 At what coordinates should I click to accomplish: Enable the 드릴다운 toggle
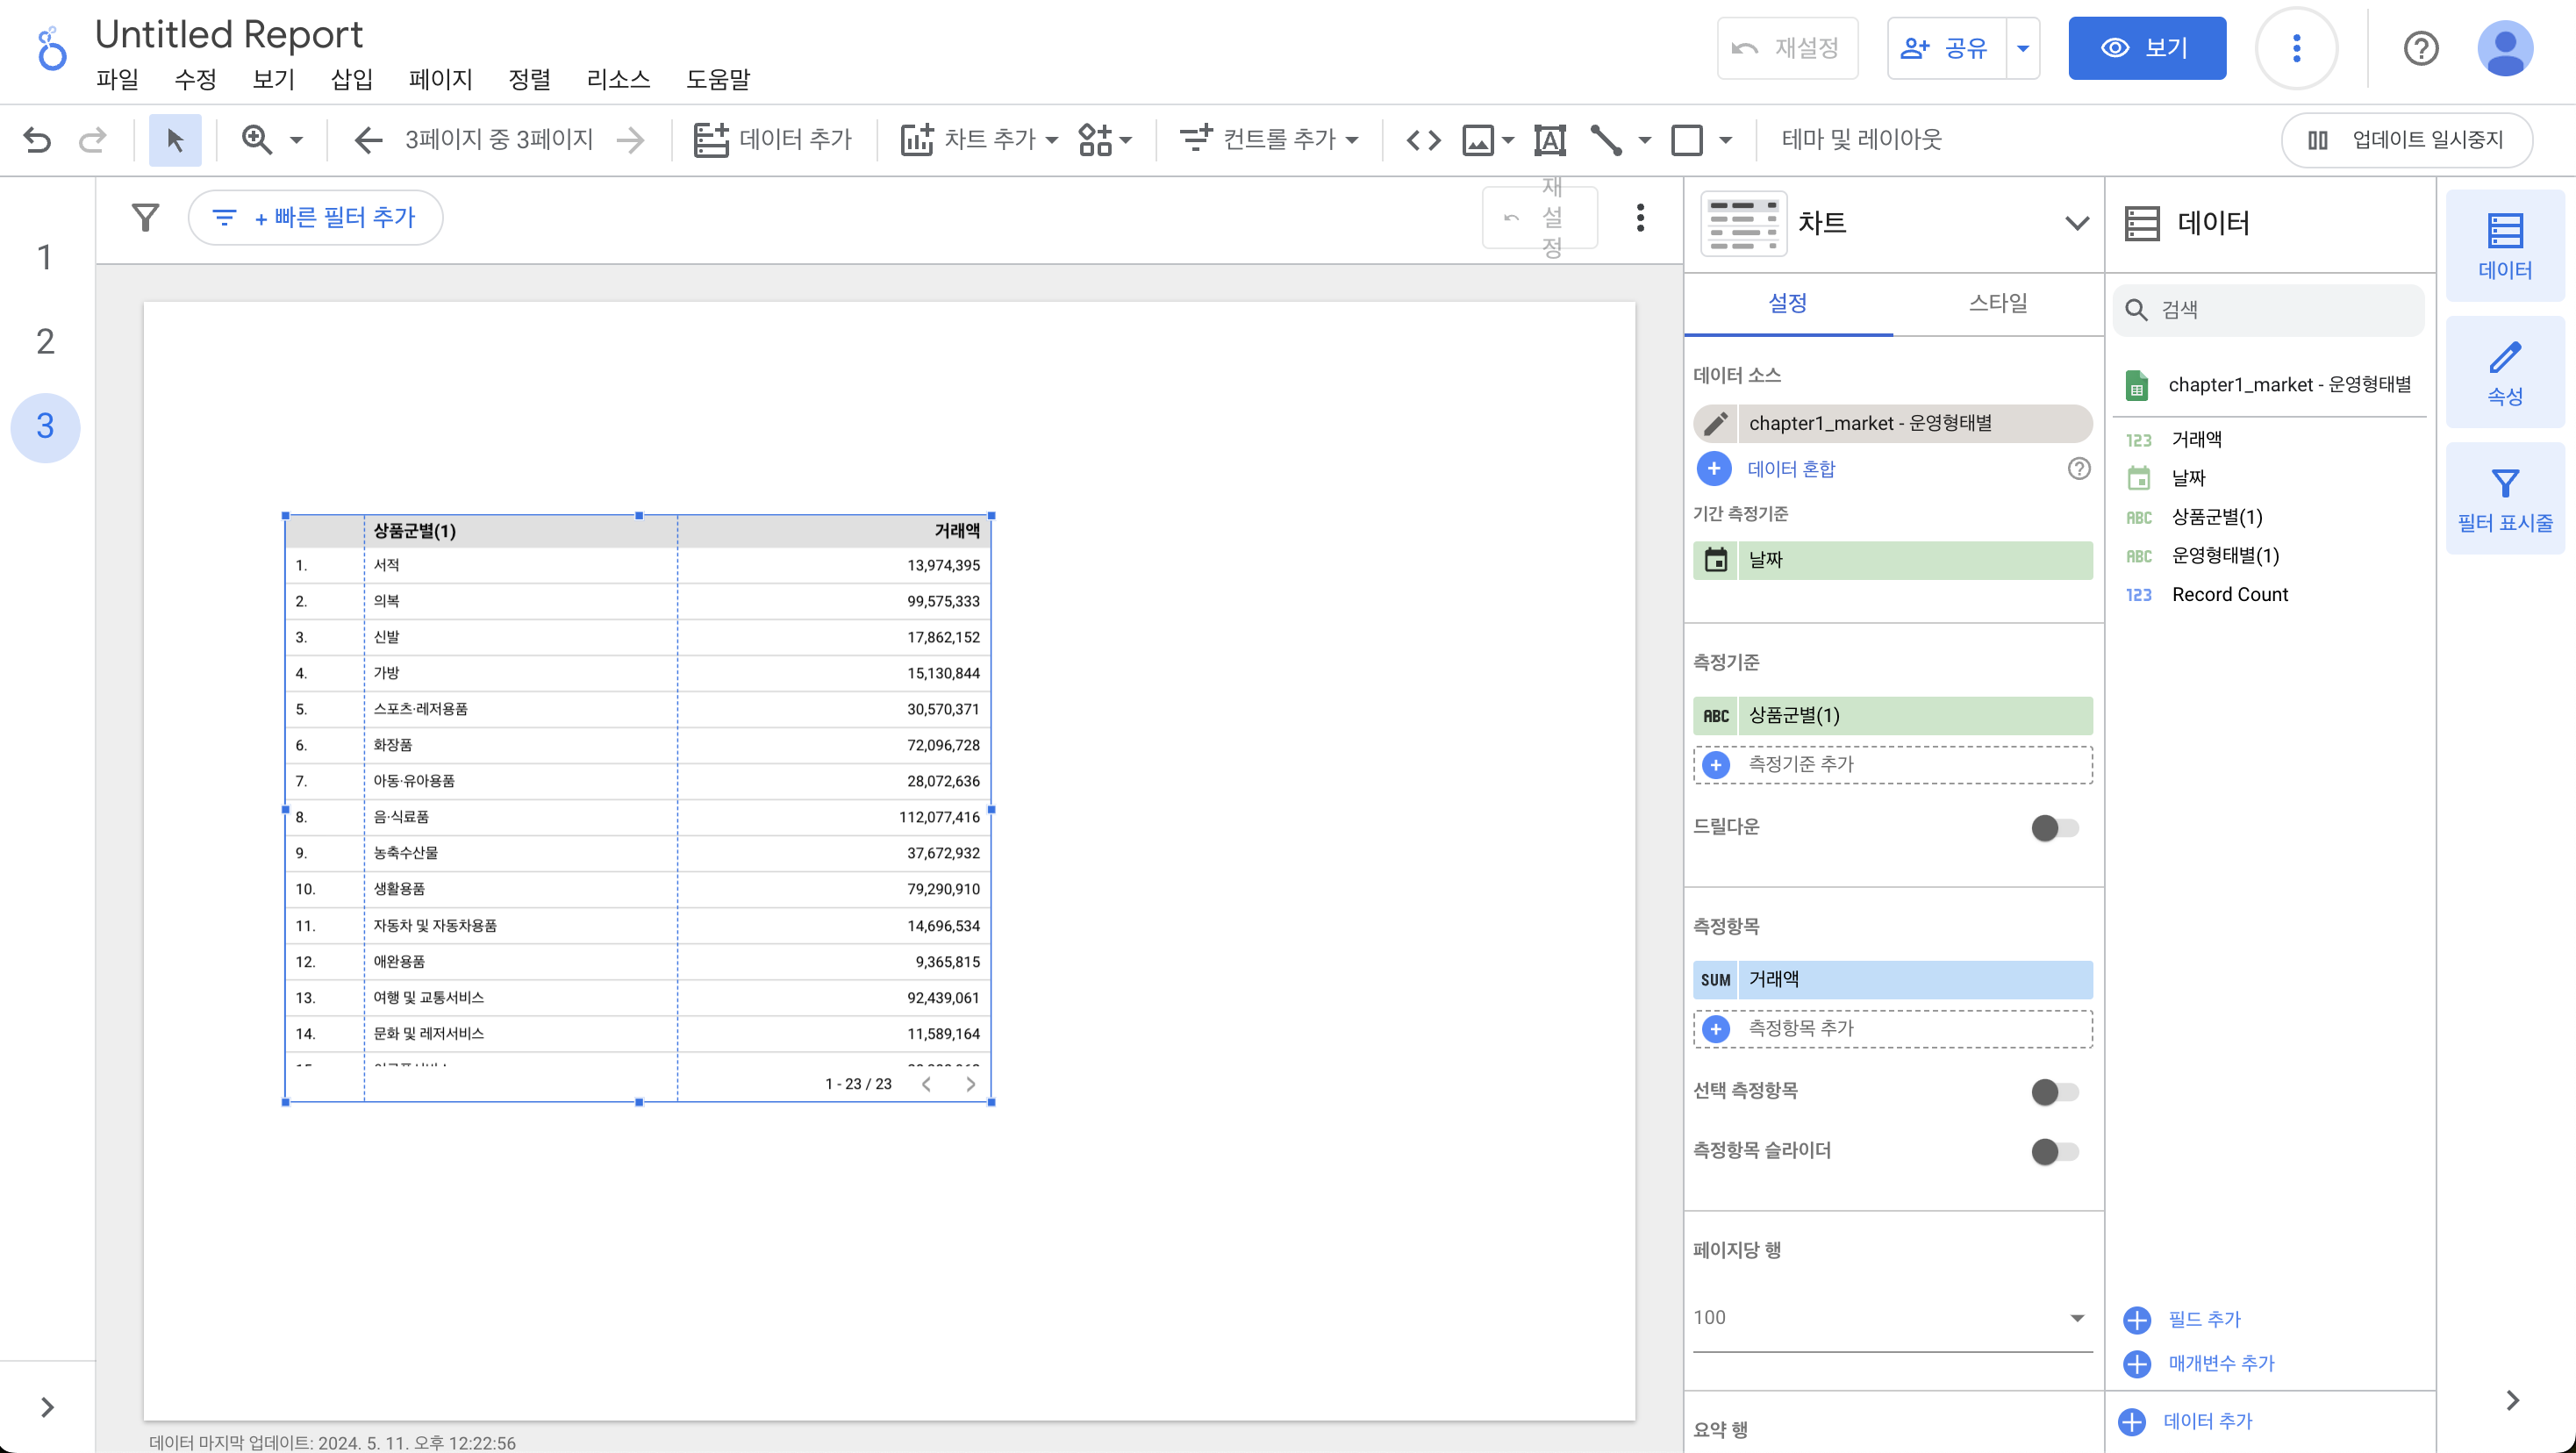pyautogui.click(x=2054, y=827)
